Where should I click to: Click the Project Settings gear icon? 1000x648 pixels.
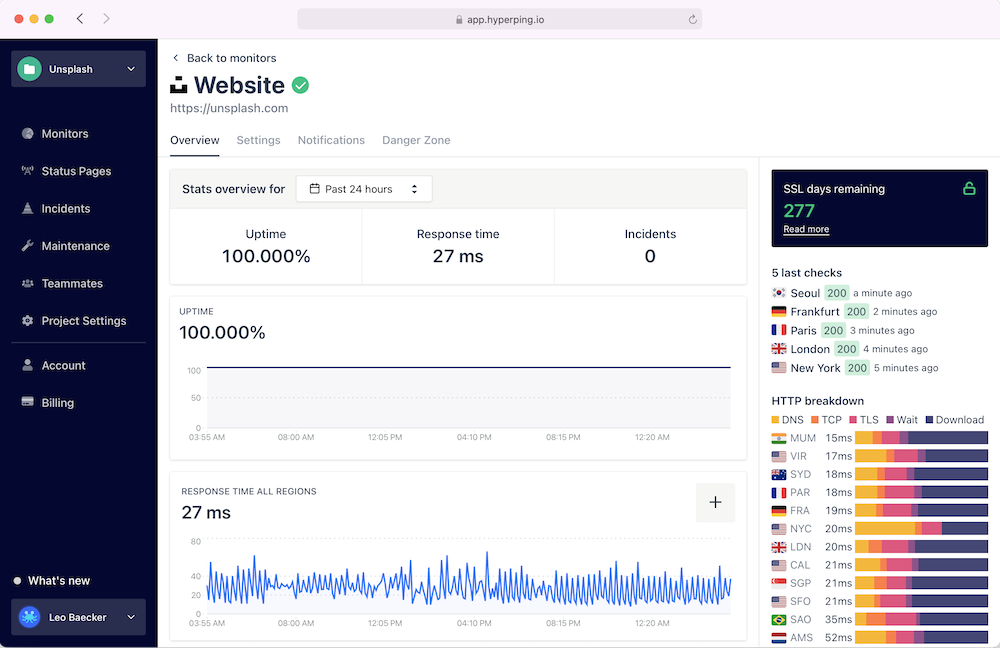click(x=28, y=321)
